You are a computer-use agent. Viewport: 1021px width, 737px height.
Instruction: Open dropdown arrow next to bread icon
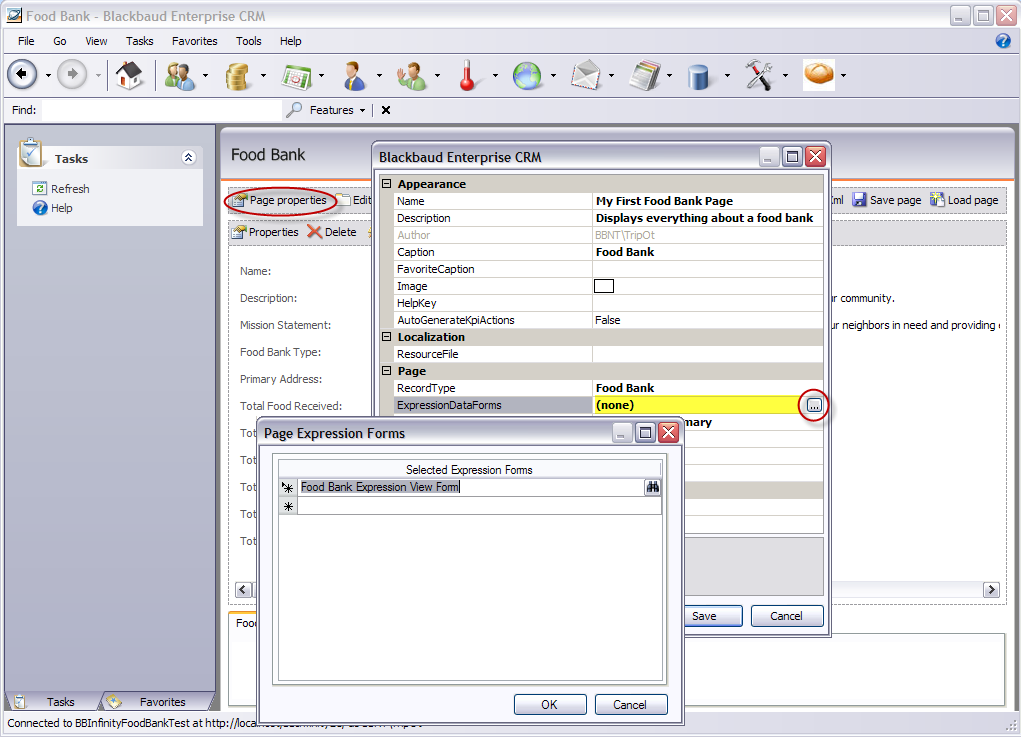click(x=843, y=76)
